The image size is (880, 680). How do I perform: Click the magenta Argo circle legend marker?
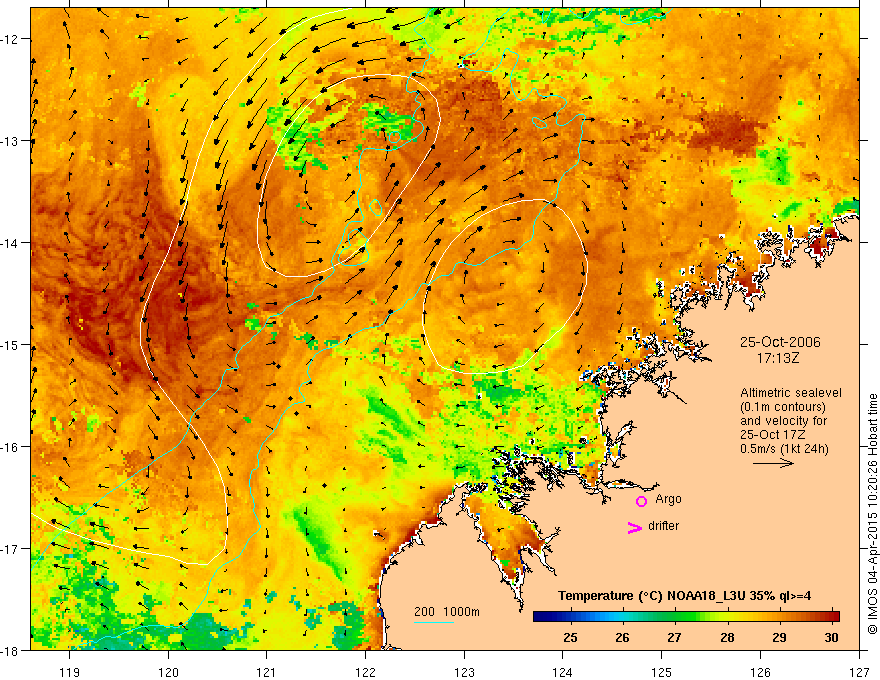641,501
